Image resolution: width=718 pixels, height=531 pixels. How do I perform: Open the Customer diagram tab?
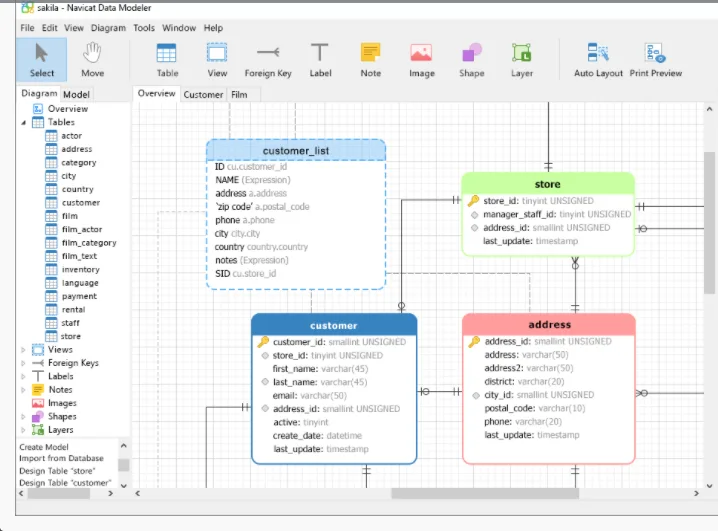pos(203,94)
